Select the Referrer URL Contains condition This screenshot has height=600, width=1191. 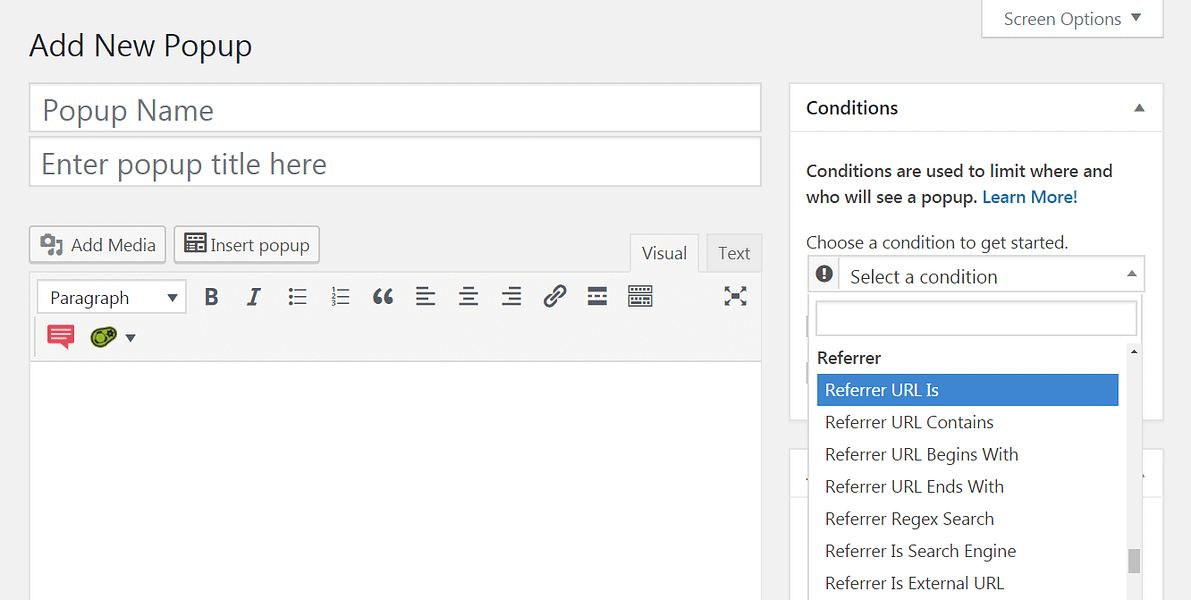[x=909, y=422]
